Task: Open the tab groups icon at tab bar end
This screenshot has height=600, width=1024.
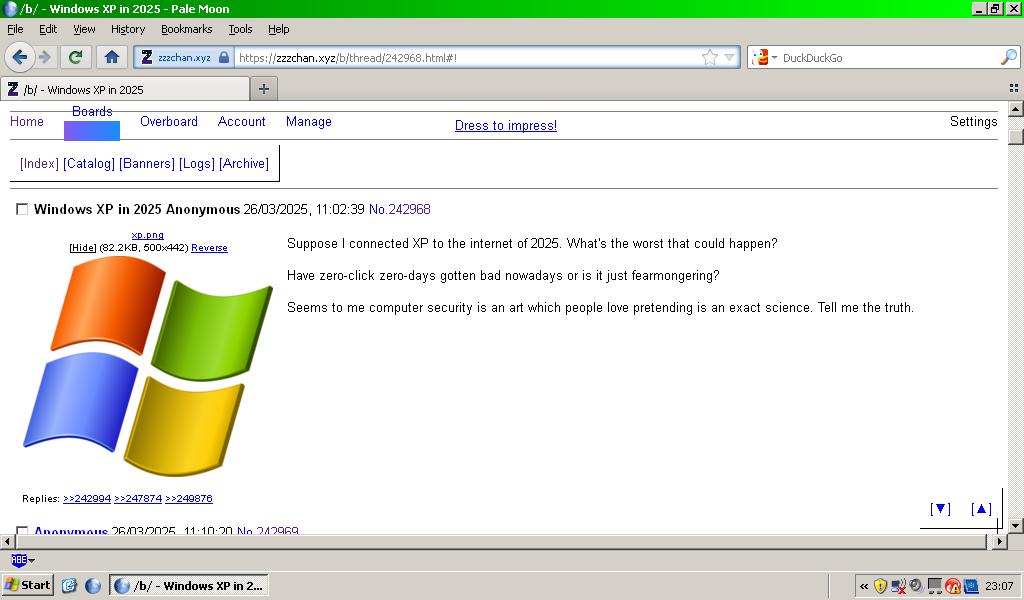Action: point(1014,88)
